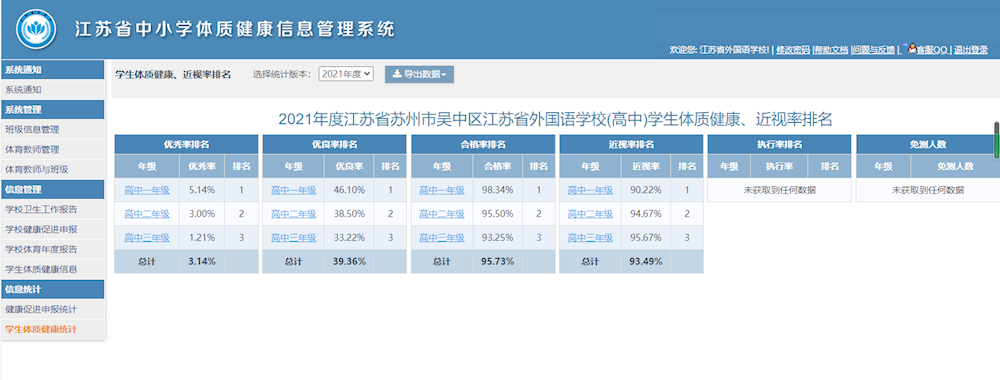This screenshot has width=1000, height=380.
Task: Click the green vertical scrollbar thumb
Action: 997,139
